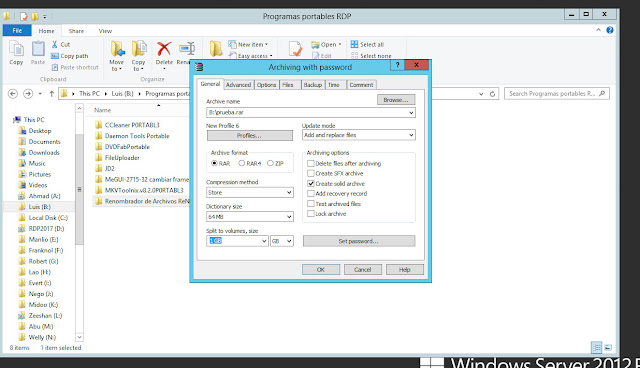This screenshot has width=640, height=368.
Task: Confirm archiving with OK button
Action: click(321, 270)
